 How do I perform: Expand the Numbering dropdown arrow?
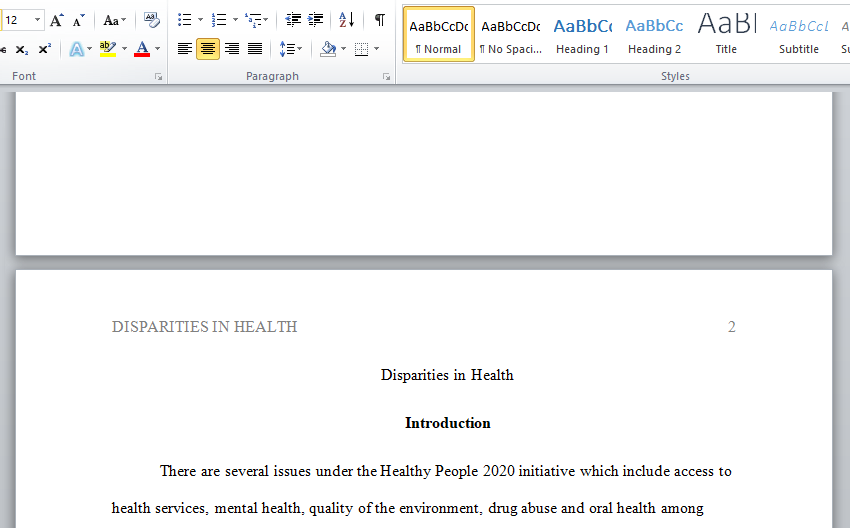pos(235,21)
